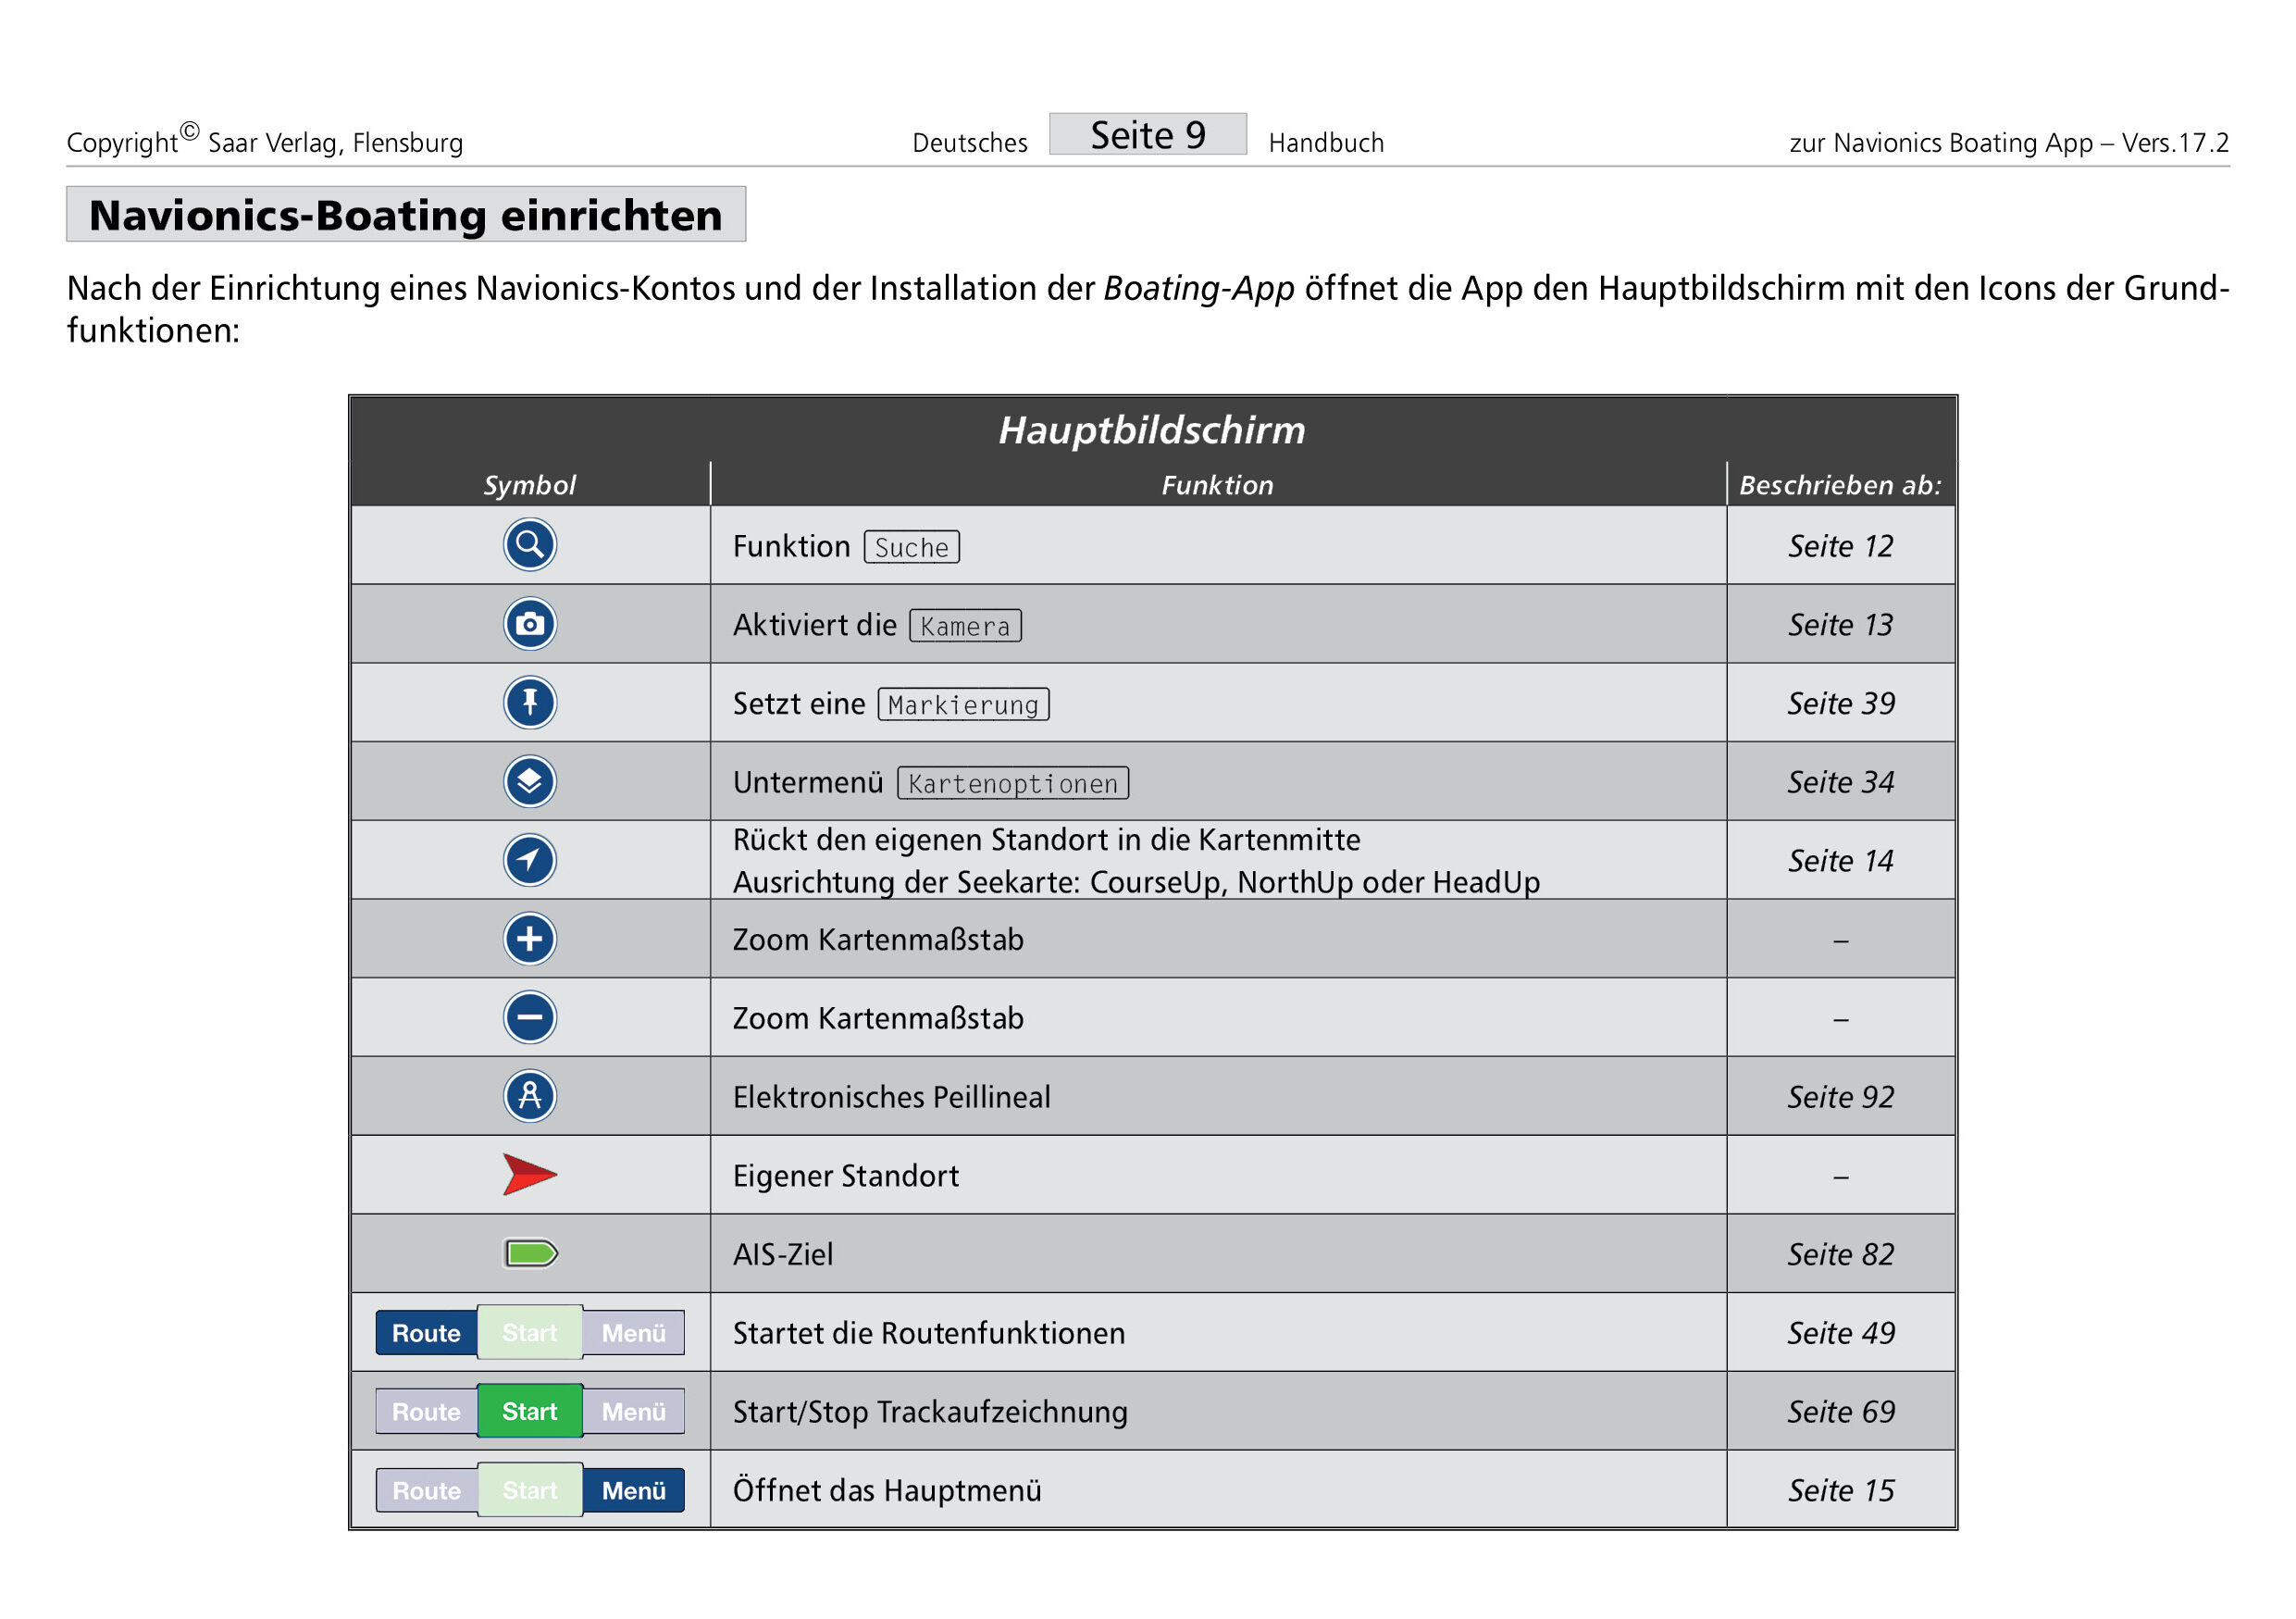Click faded Start in Routenfunktionen row
The height and width of the screenshot is (1619, 2296).
pyautogui.click(x=530, y=1333)
